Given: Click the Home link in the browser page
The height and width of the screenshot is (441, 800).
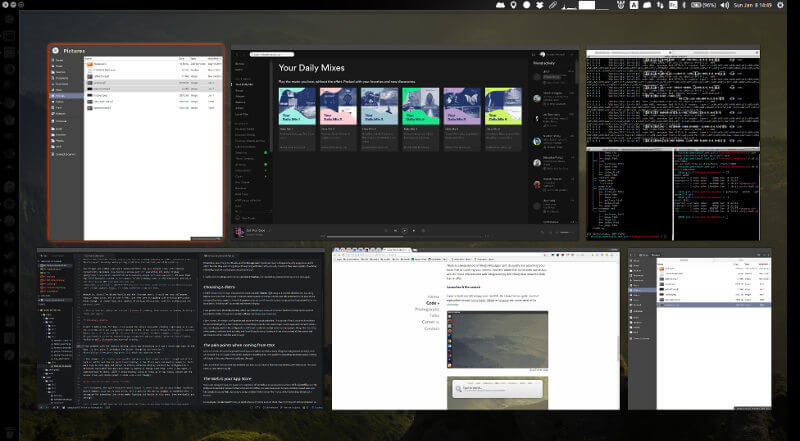Looking at the screenshot, I should [x=433, y=297].
